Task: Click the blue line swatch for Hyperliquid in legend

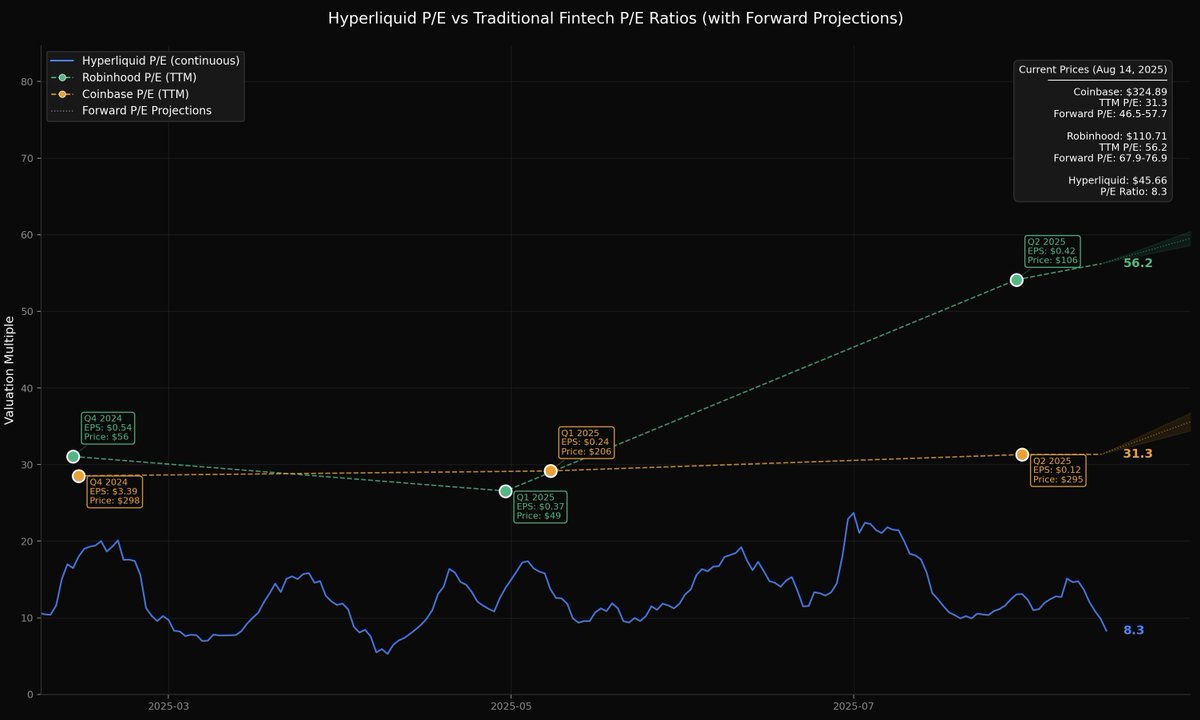Action: [x=63, y=61]
